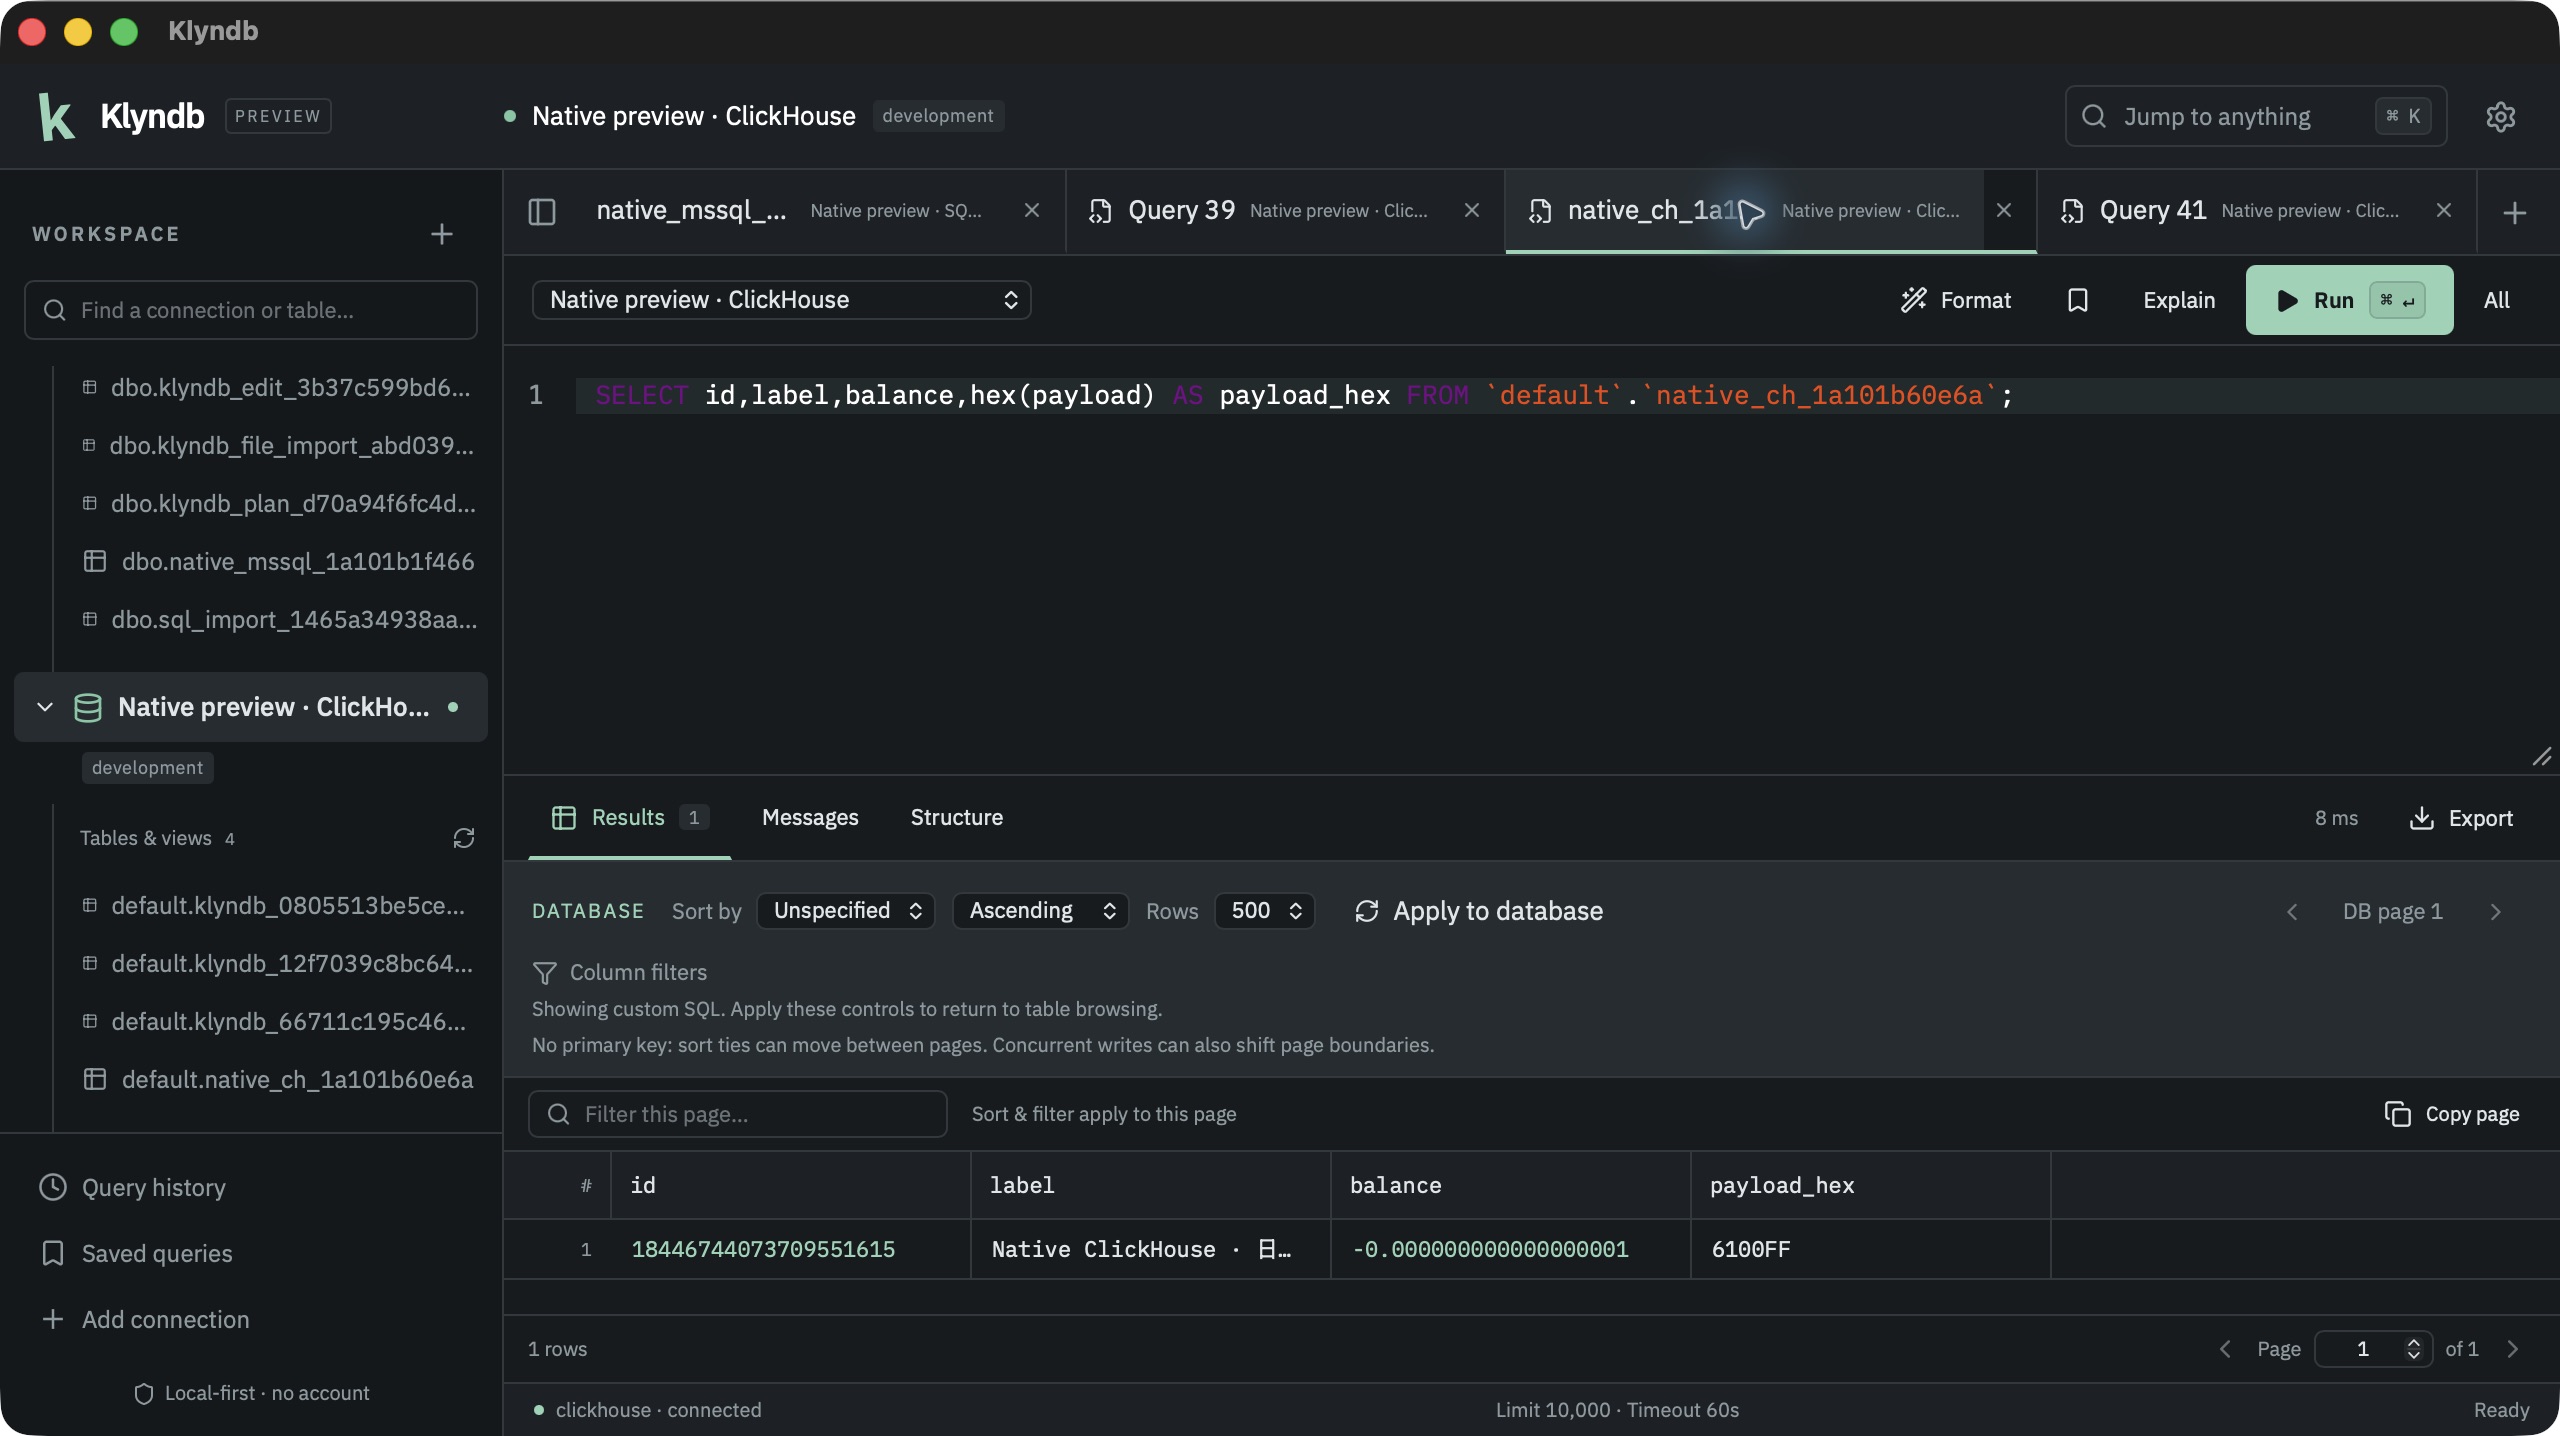This screenshot has width=2560, height=1436.
Task: Add new workspace item with plus icon
Action: click(442, 234)
